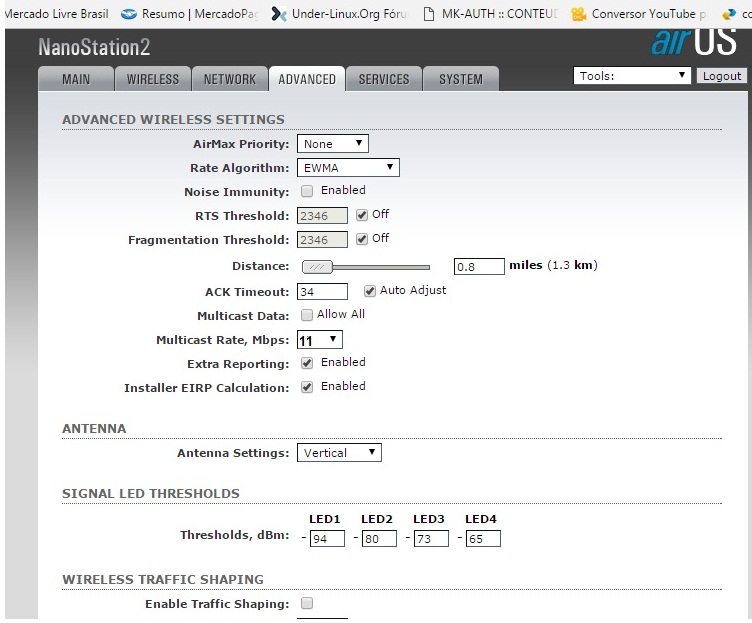This screenshot has width=752, height=623.
Task: Open the SYSTEM tab
Action: [x=461, y=79]
